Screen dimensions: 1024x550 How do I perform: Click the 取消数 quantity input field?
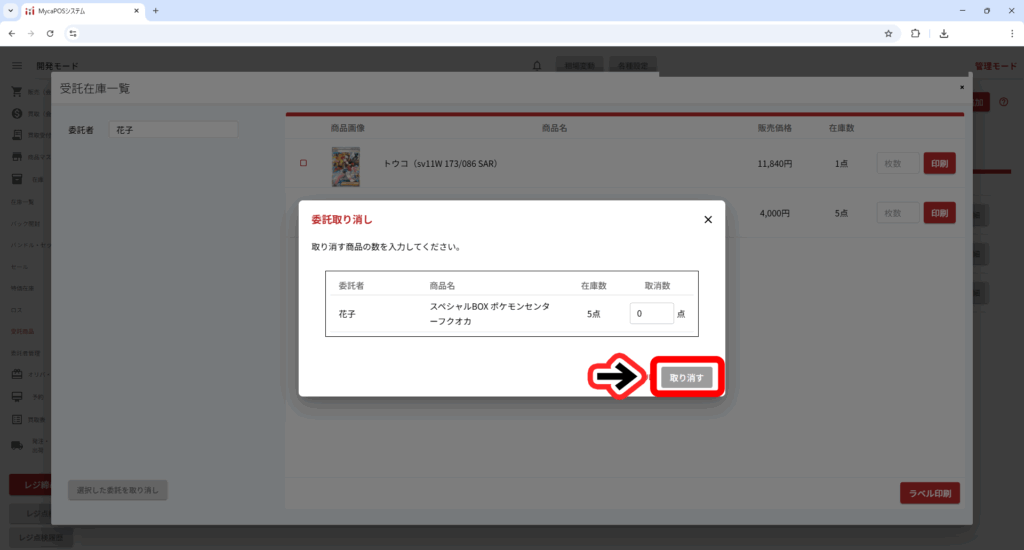651,314
